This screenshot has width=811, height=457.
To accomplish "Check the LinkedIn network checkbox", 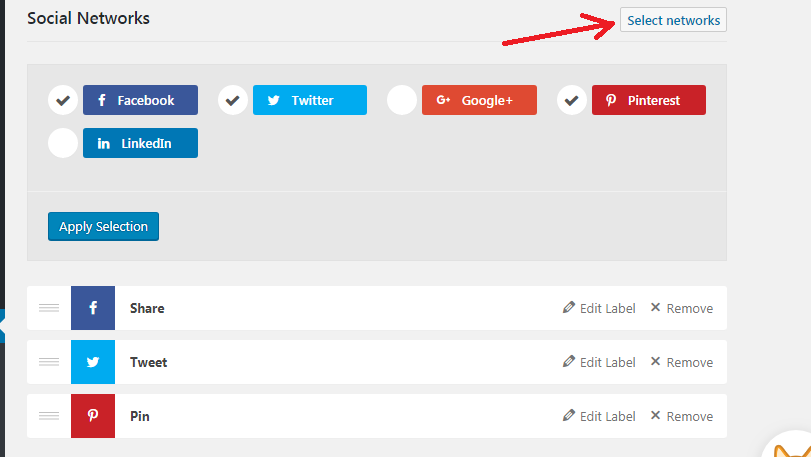I will point(63,143).
